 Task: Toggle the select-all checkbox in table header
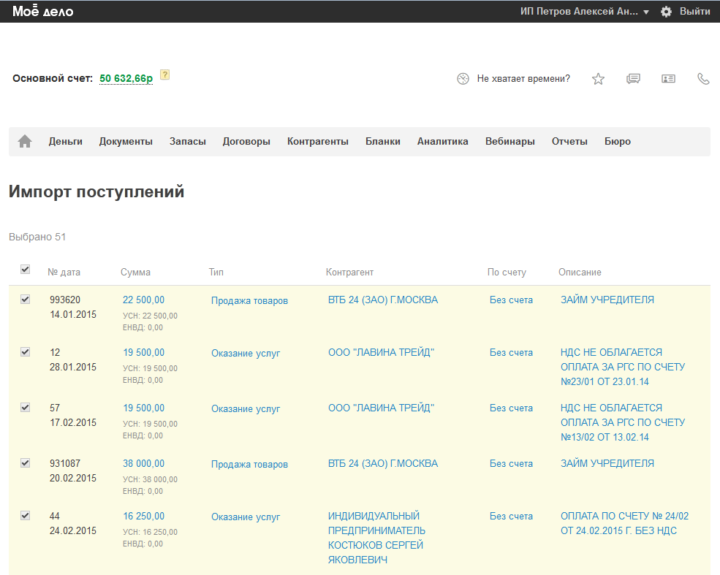tap(25, 269)
